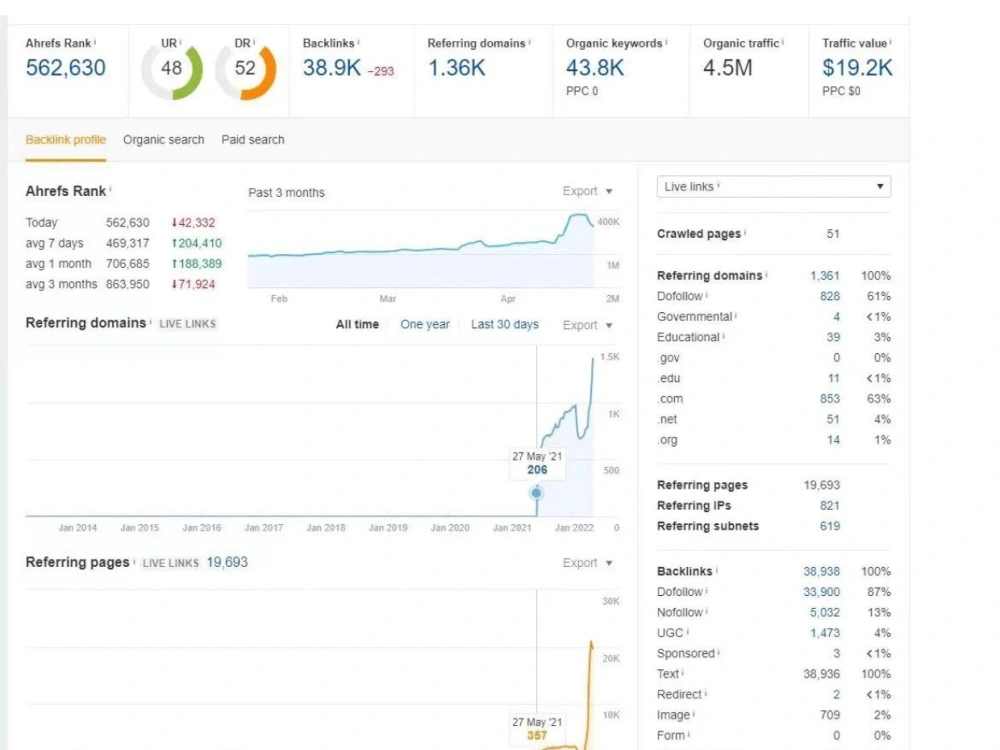
Task: Open the 33,900 Dofollow backlinks count
Action: click(821, 592)
